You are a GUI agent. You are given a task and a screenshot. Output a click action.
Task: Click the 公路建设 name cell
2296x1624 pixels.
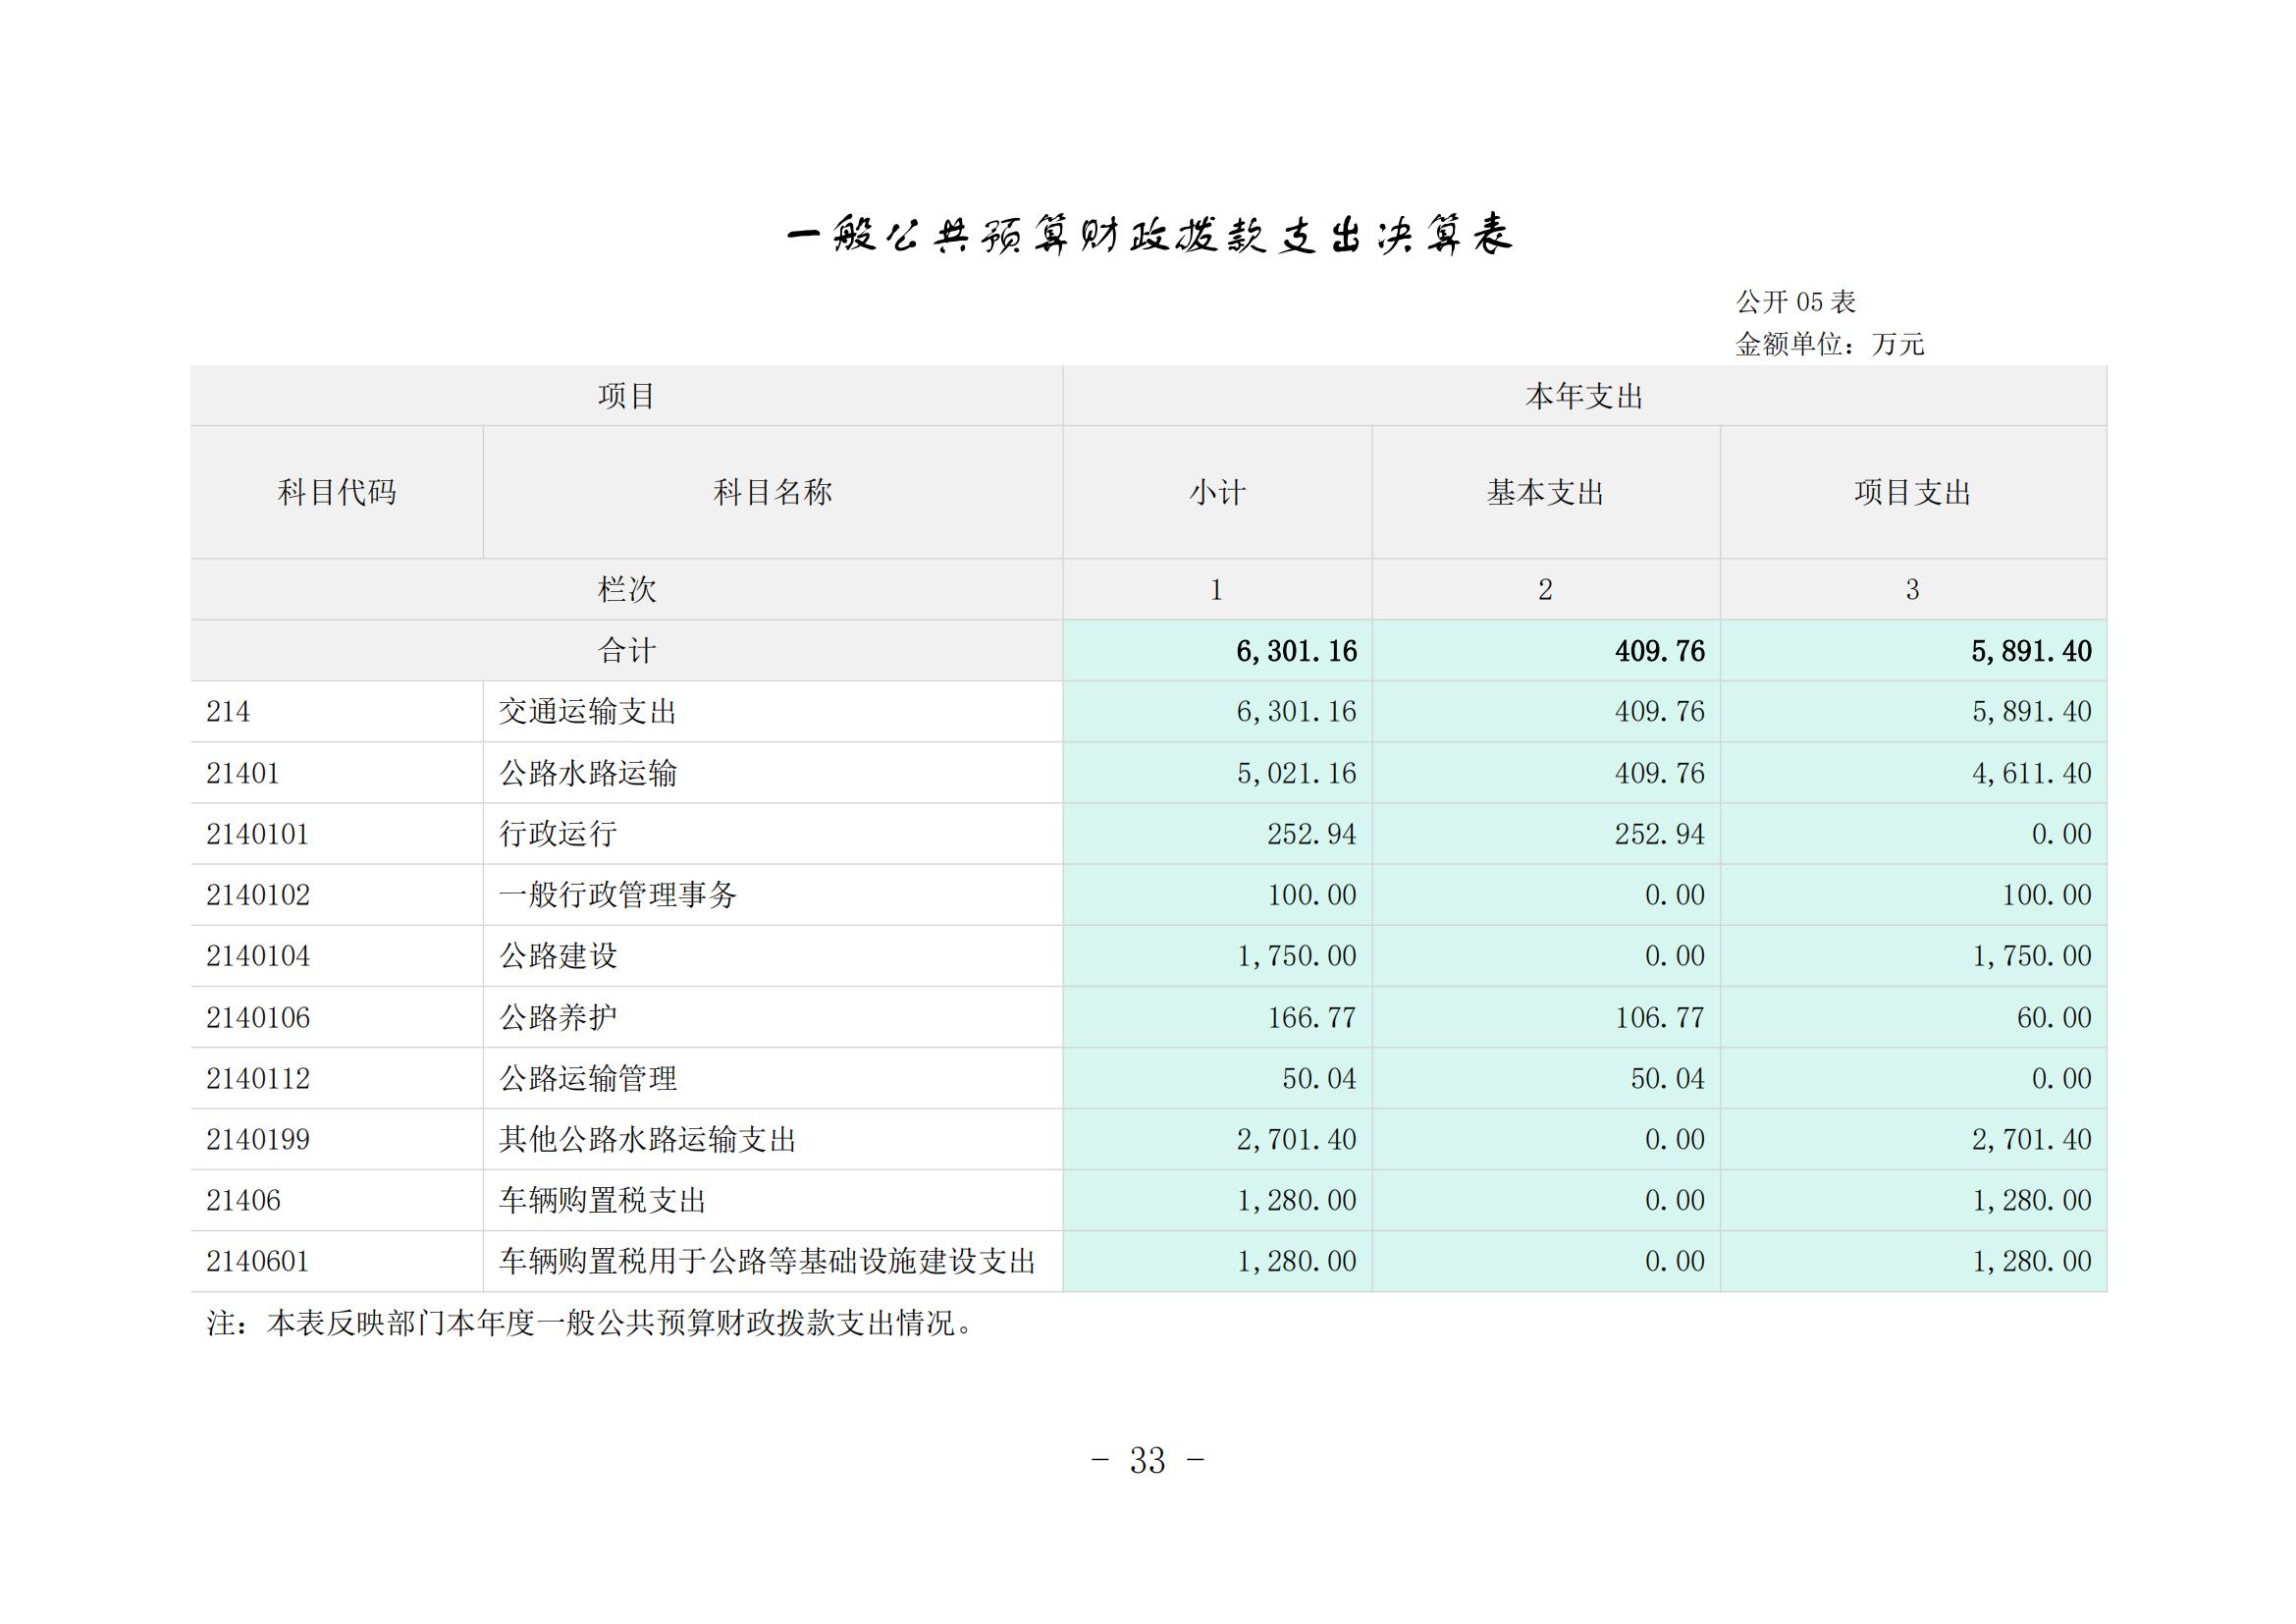[x=773, y=956]
